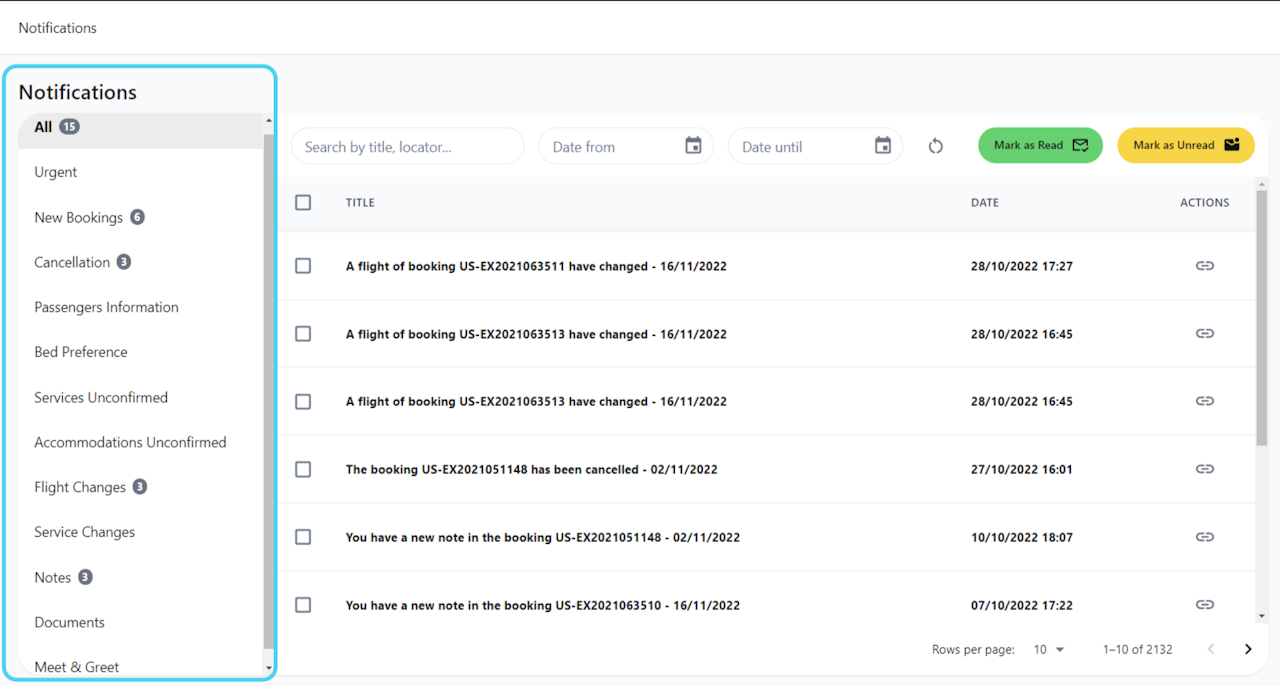
Task: Select the checkbox for the cancelled booking row
Action: (303, 469)
